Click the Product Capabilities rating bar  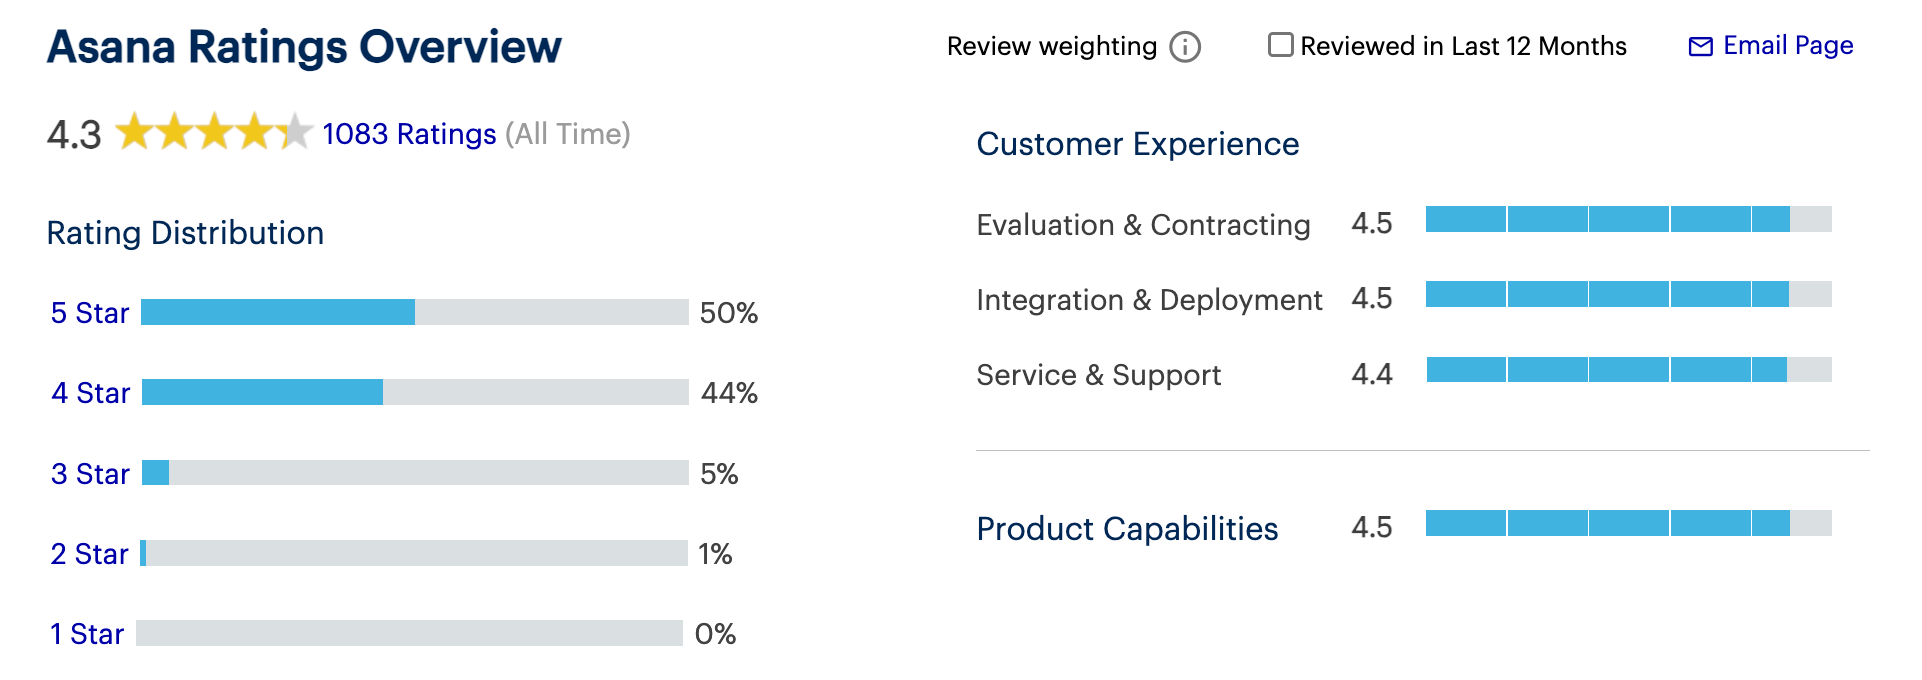pos(1628,523)
